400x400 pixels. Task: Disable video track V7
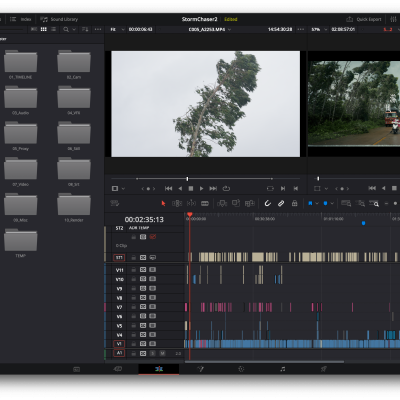tap(152, 307)
